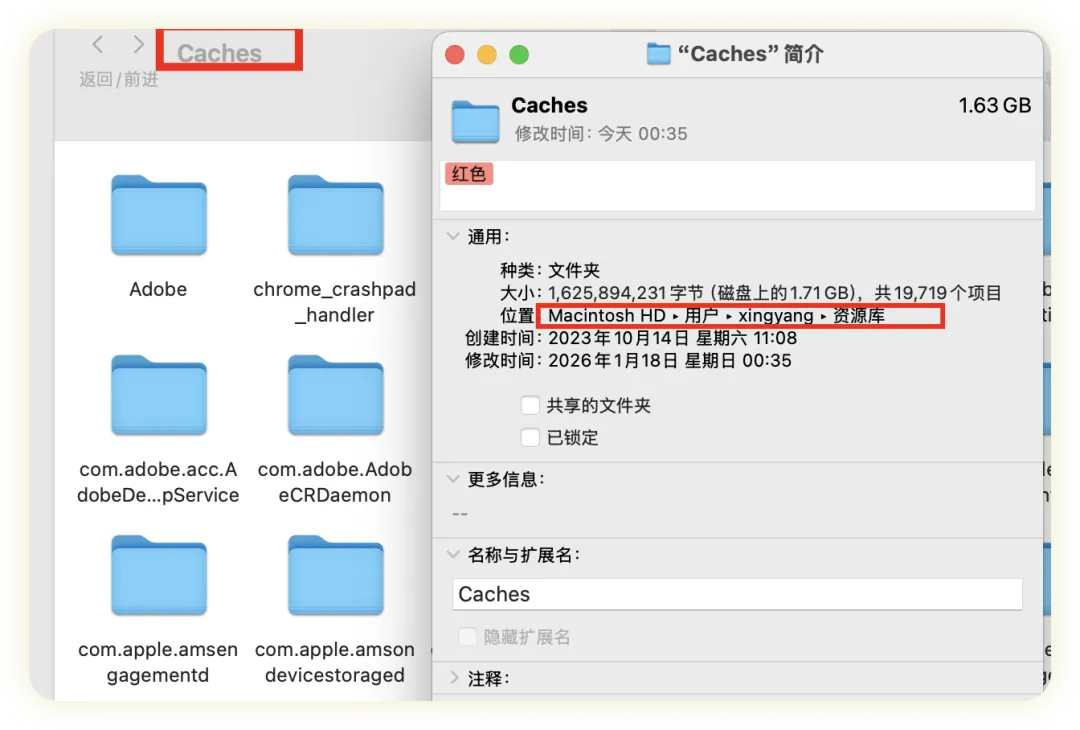Click the 创建时间 date value

pyautogui.click(x=672, y=338)
